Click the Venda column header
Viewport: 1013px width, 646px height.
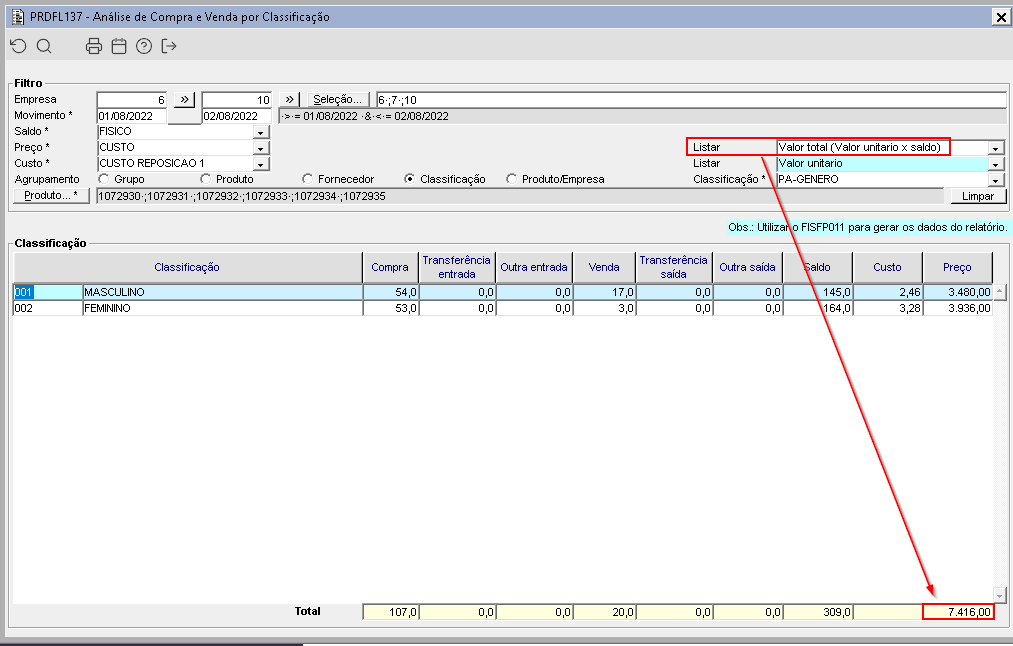604,267
